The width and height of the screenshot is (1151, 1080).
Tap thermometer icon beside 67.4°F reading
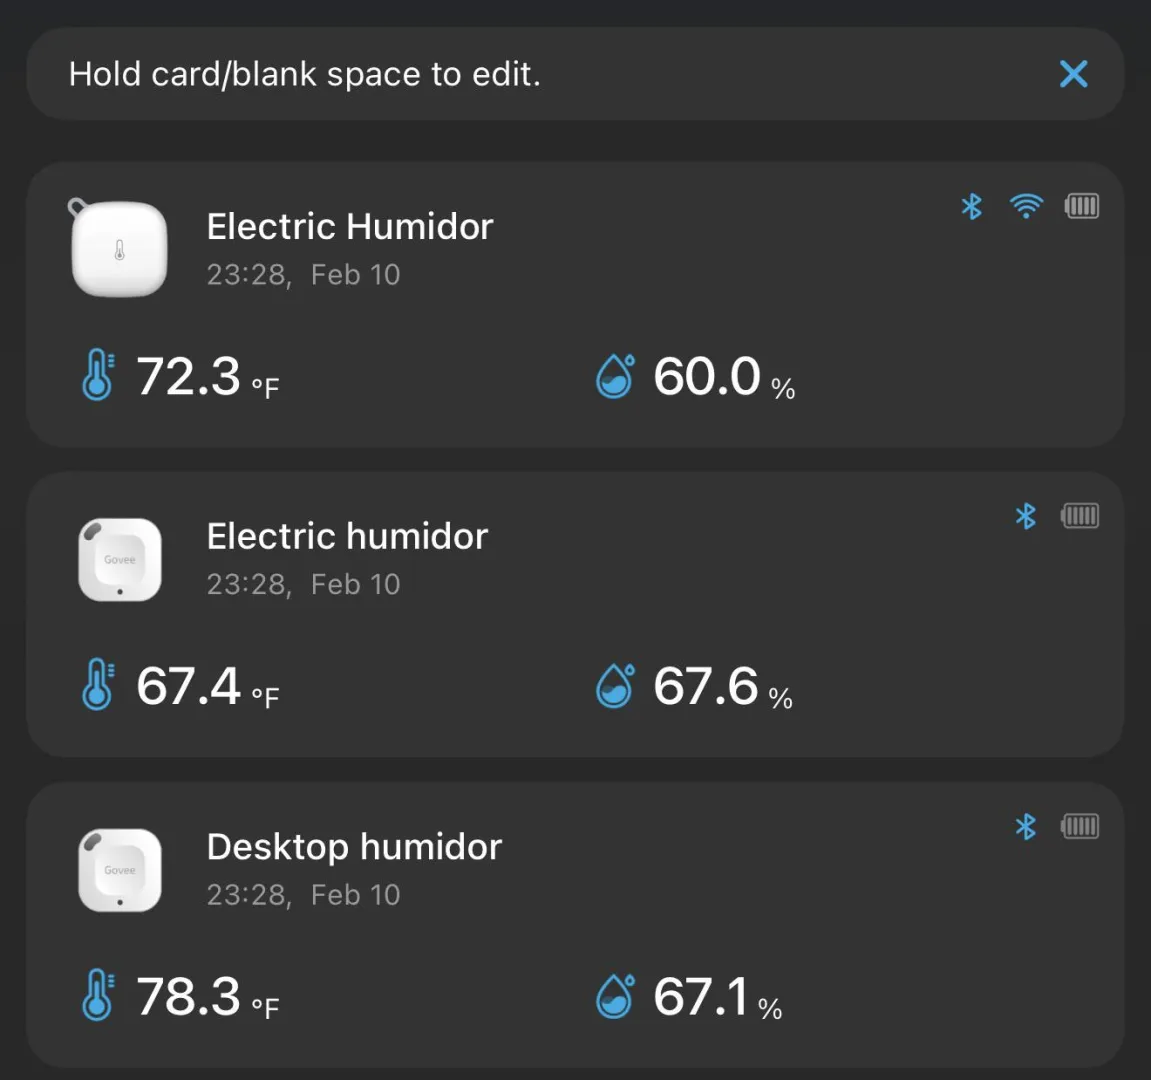pyautogui.click(x=97, y=685)
